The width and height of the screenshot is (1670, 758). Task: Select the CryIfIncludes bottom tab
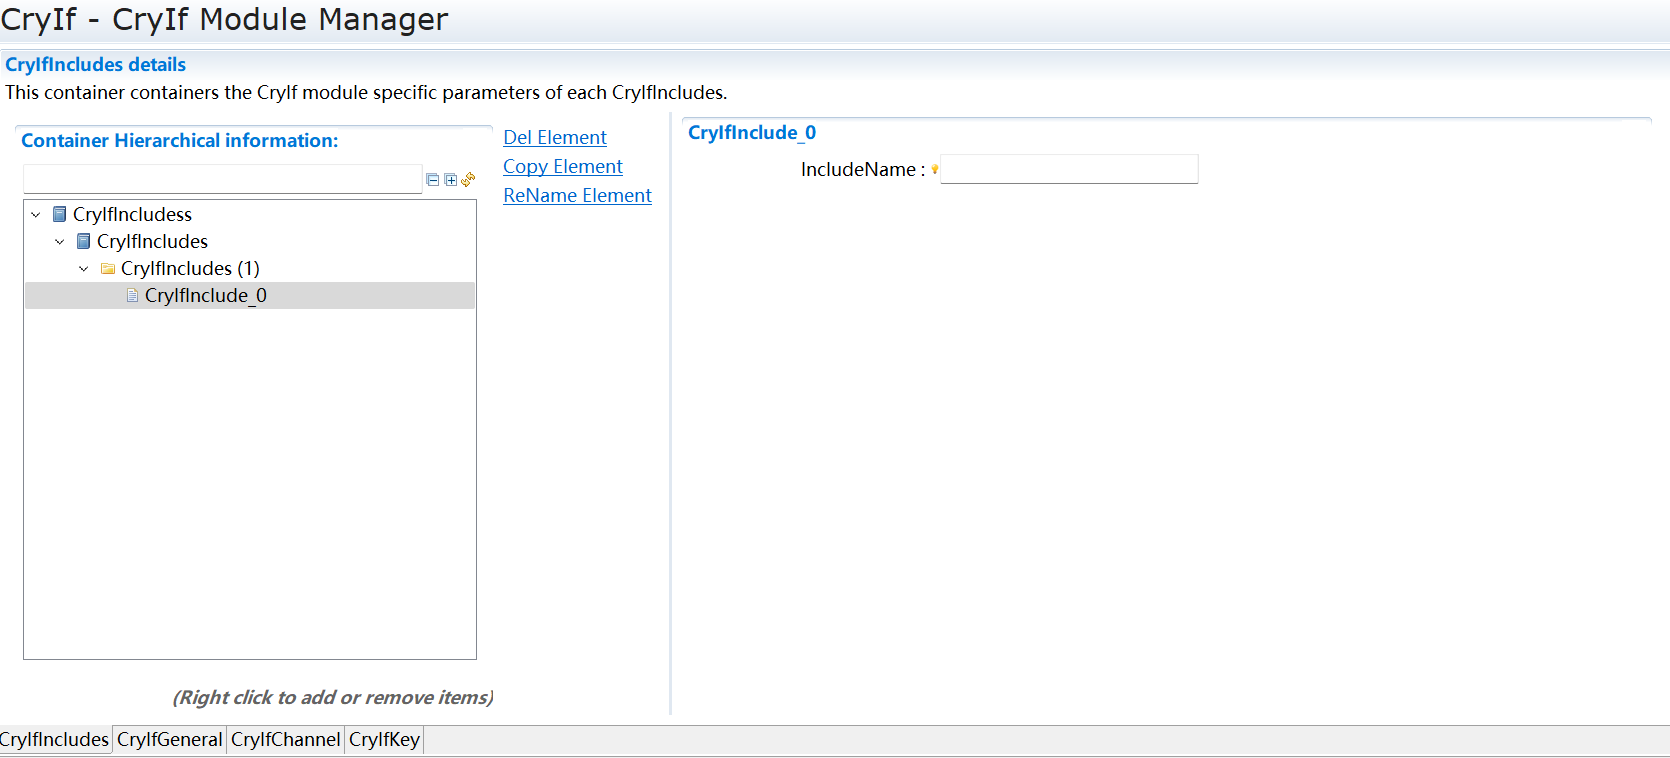[54, 740]
